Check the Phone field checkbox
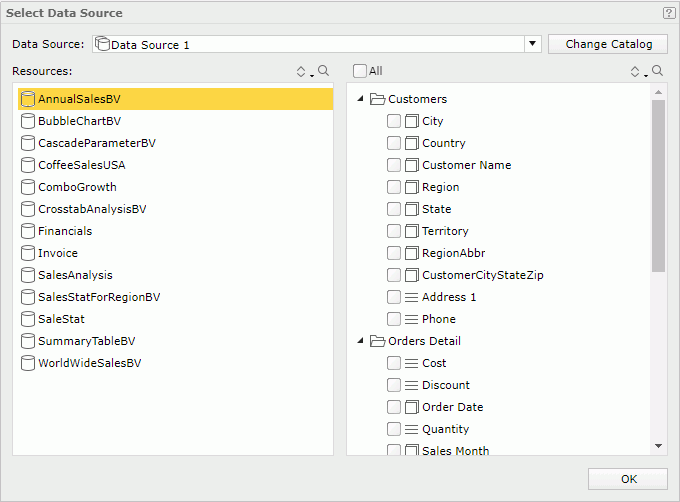680x502 pixels. point(394,319)
